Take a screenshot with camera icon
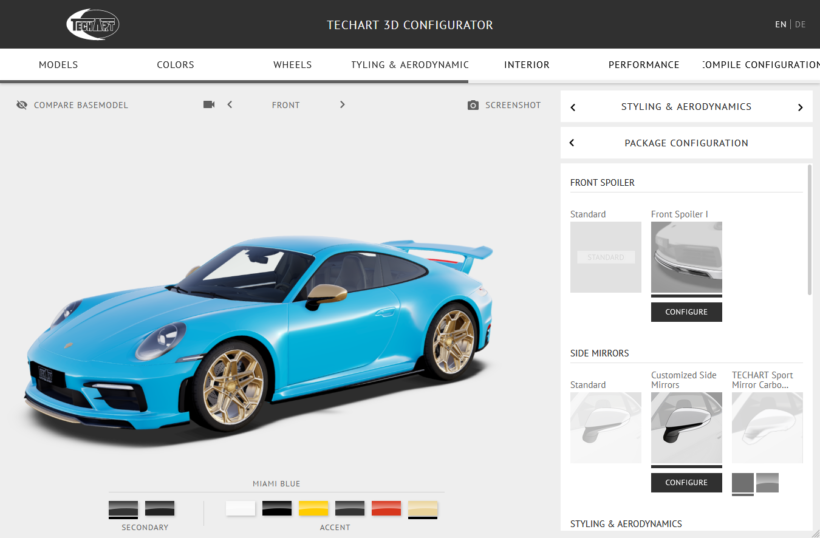Image resolution: width=820 pixels, height=538 pixels. [x=473, y=105]
